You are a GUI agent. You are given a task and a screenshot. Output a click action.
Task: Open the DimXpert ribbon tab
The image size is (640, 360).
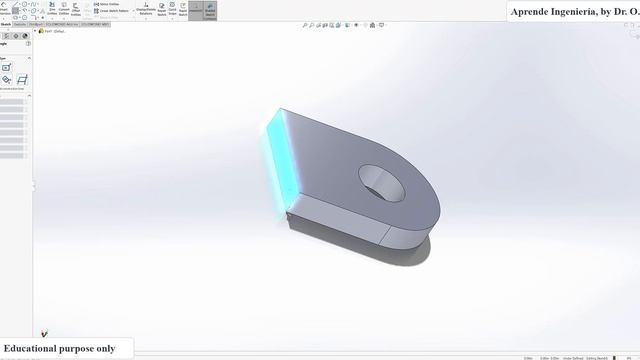pos(36,24)
